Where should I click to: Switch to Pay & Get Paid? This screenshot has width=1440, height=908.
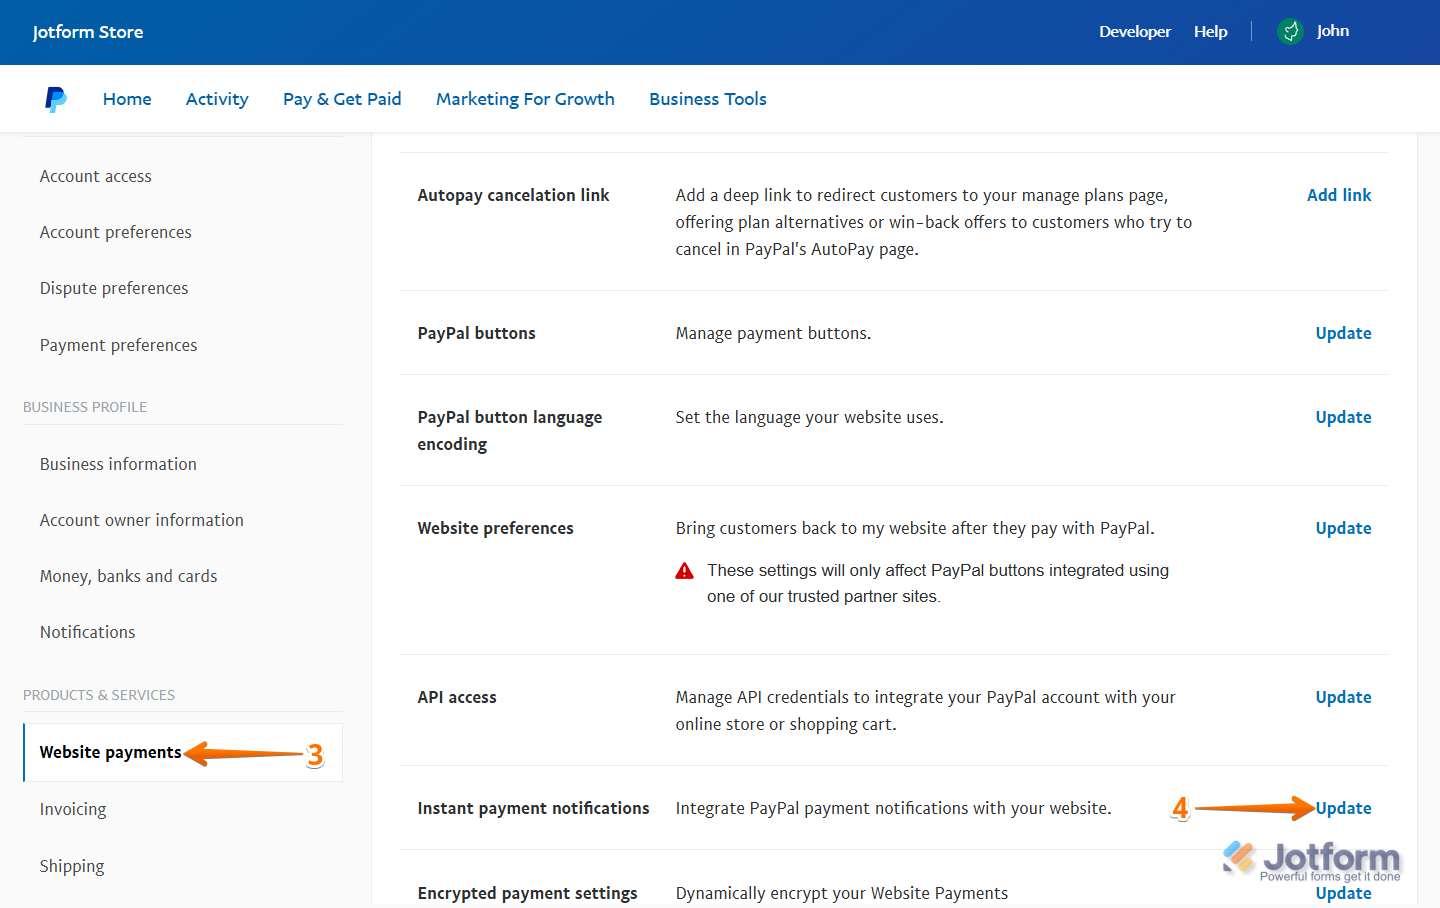[341, 98]
